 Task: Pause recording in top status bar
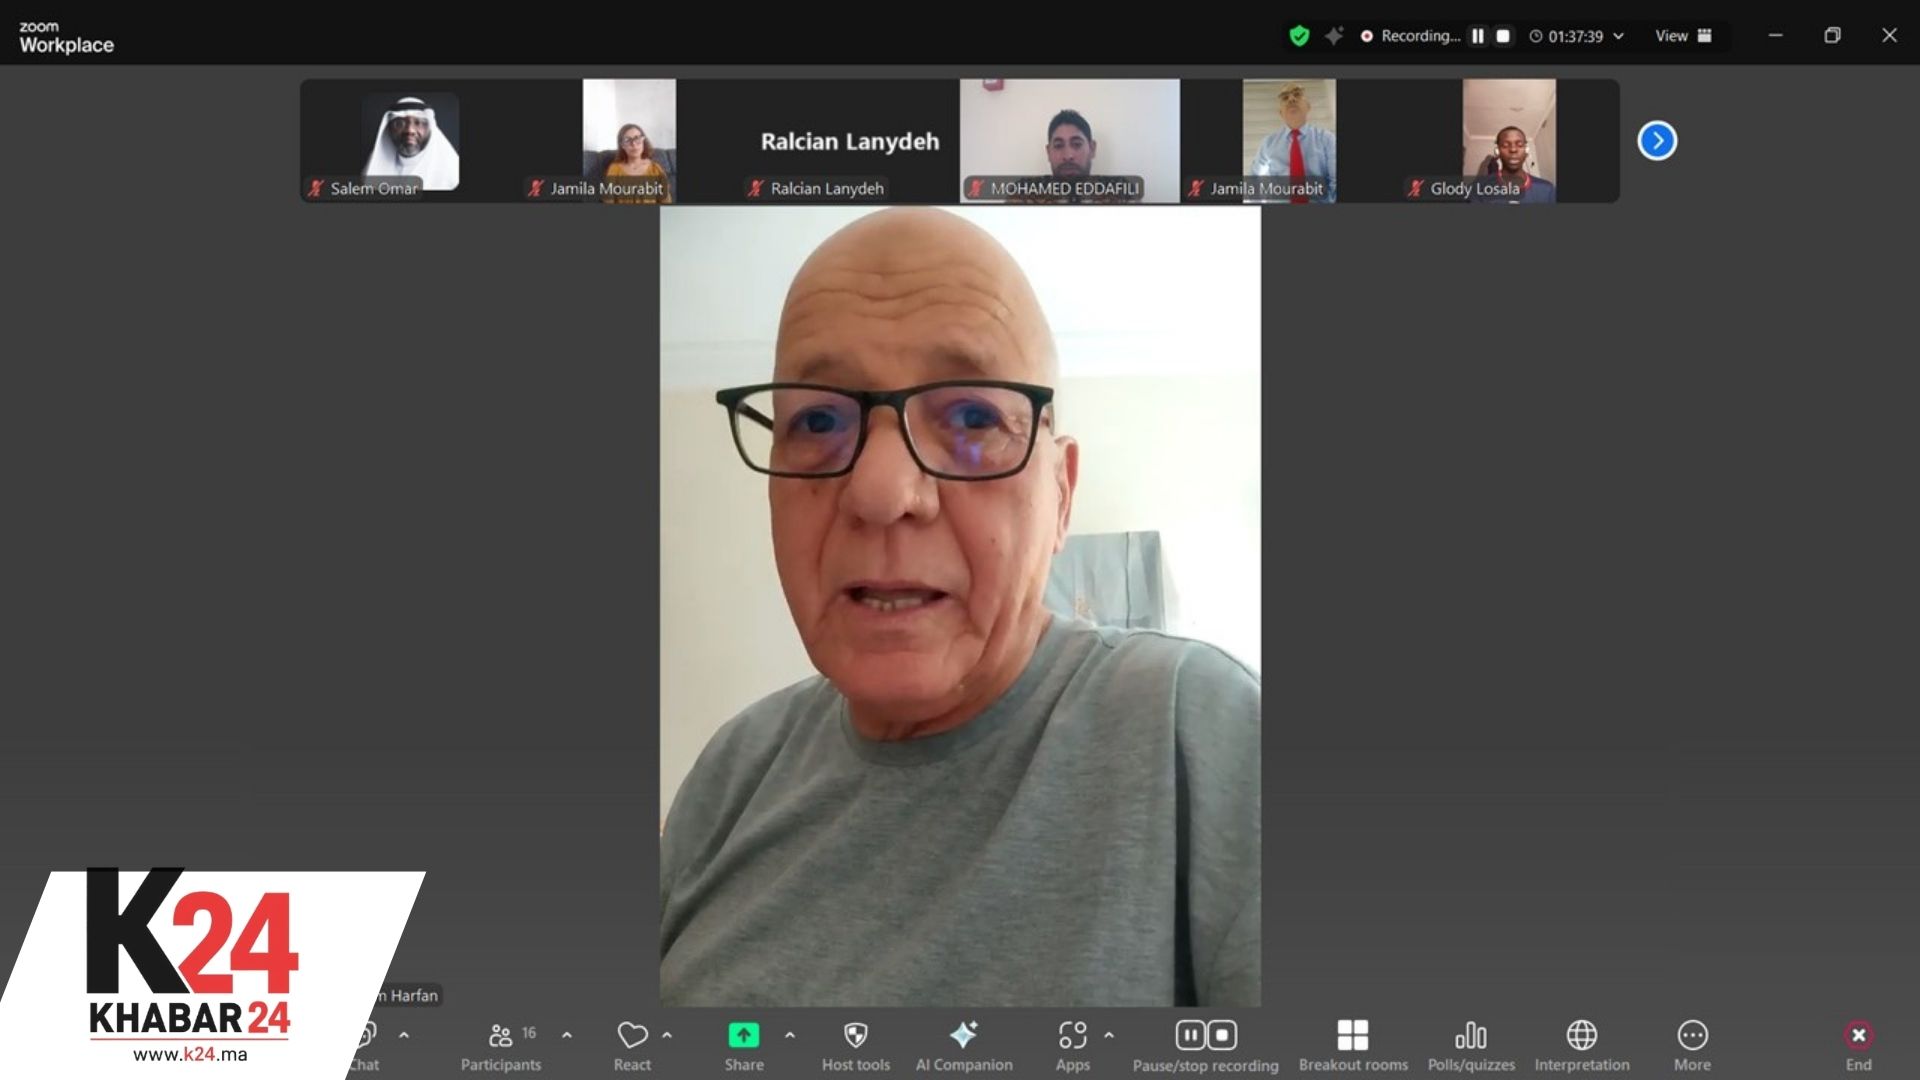click(x=1477, y=36)
